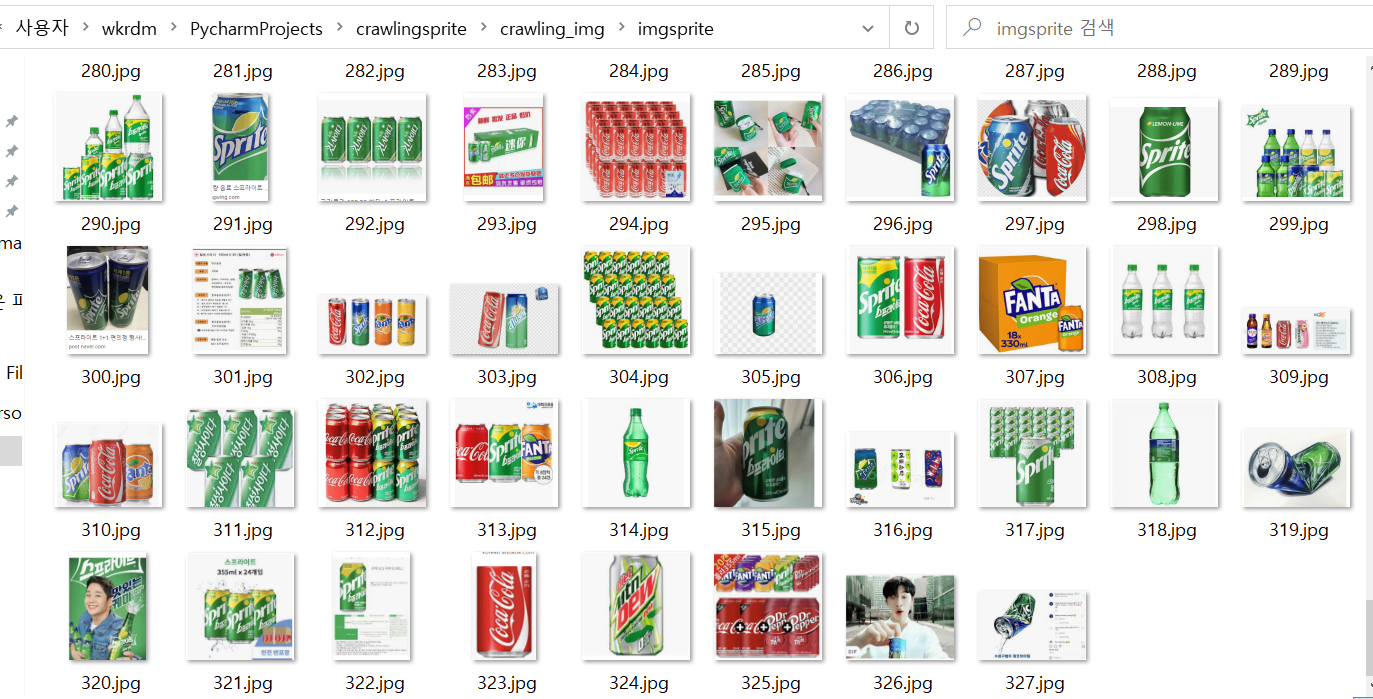Navigate to crawling_img in breadcrumb
Image resolution: width=1373 pixels, height=699 pixels.
pos(552,29)
